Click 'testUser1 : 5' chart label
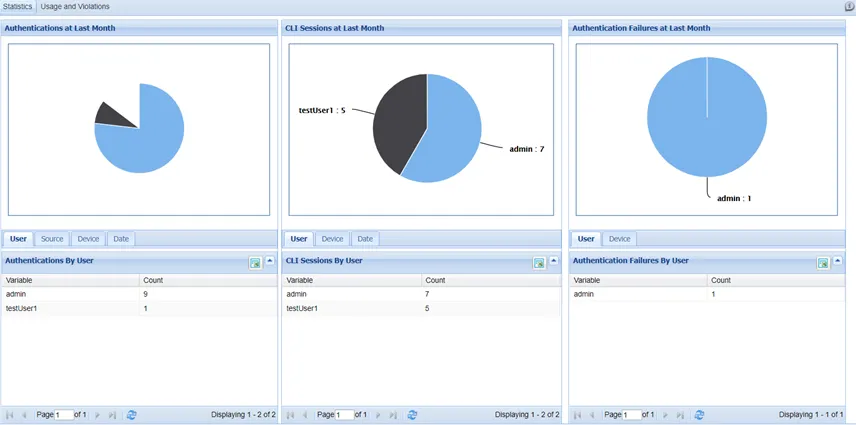The width and height of the screenshot is (856, 425). pyautogui.click(x=322, y=110)
